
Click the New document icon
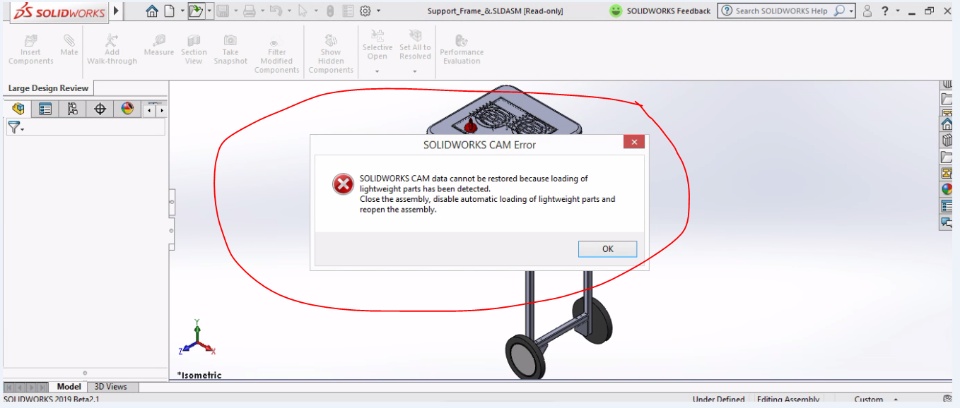point(168,10)
